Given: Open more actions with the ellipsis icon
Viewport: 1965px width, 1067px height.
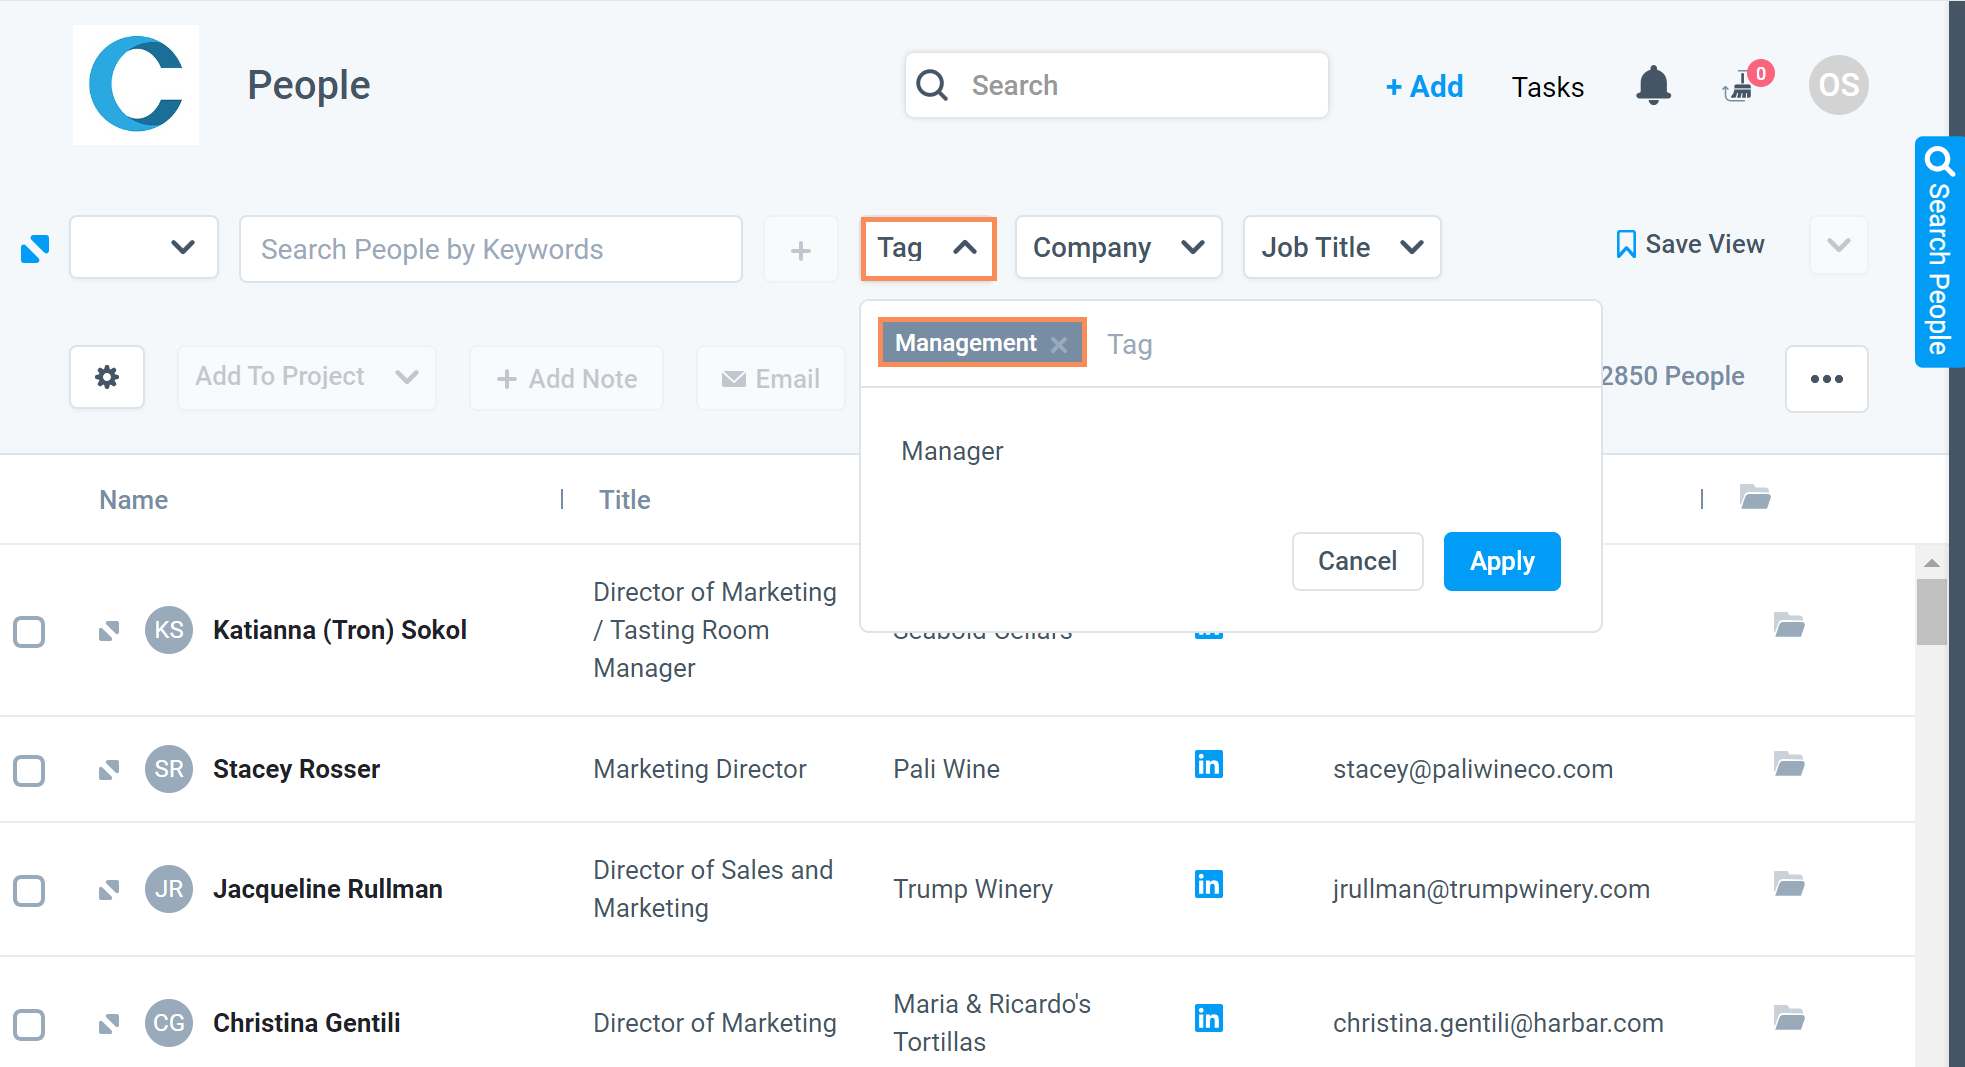Looking at the screenshot, I should pyautogui.click(x=1827, y=379).
